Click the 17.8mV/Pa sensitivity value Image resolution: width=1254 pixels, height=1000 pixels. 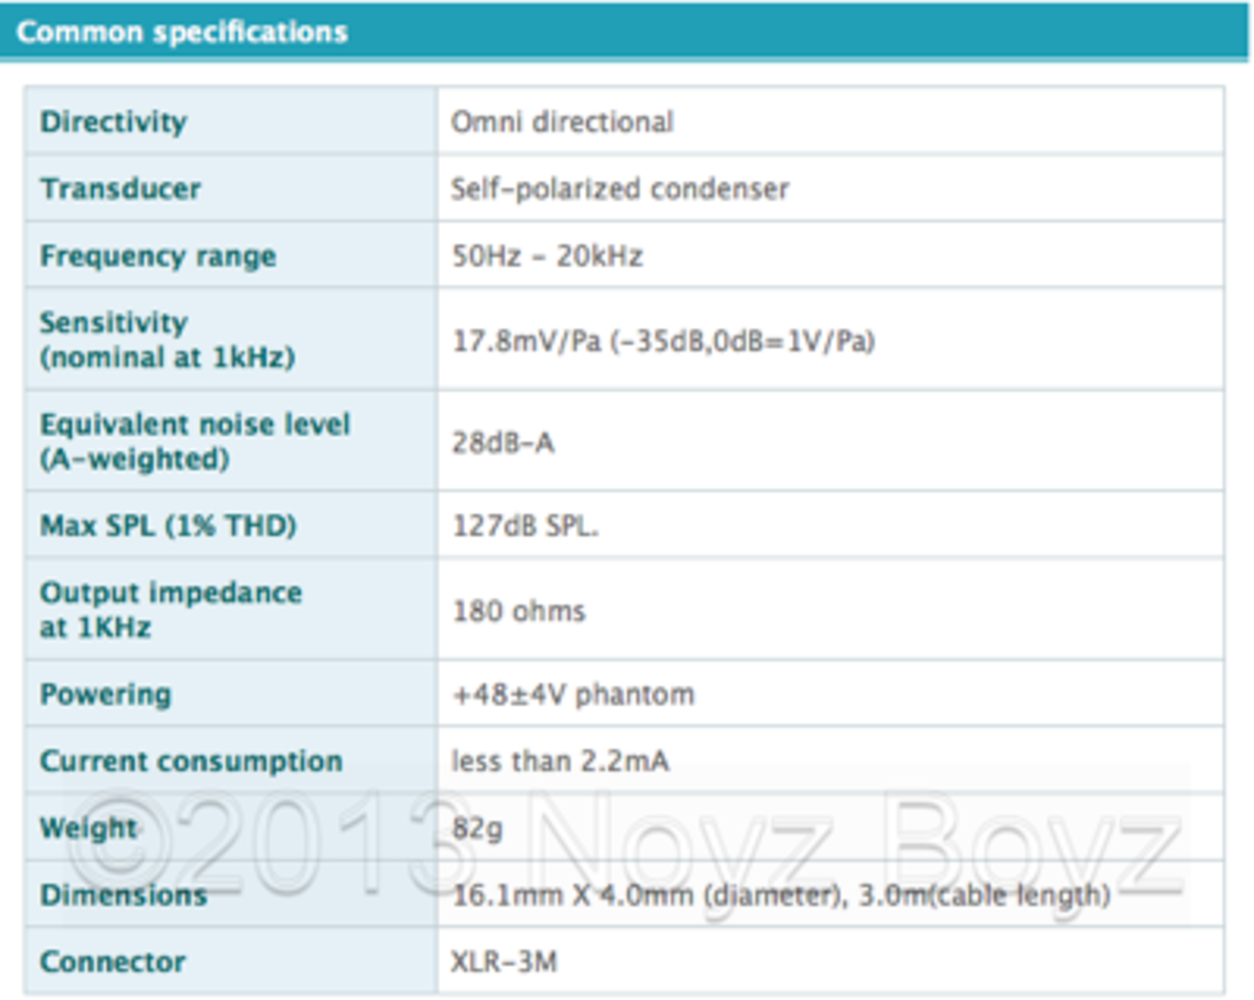(663, 341)
